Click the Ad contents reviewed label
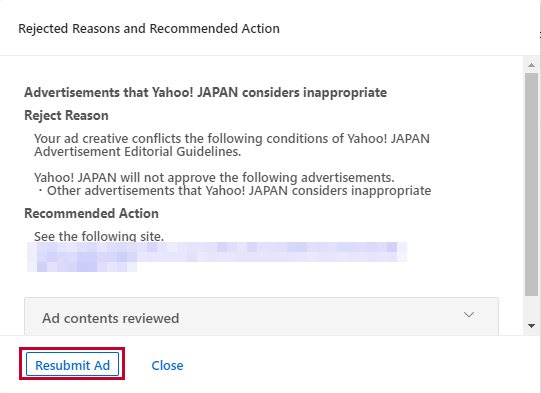The width and height of the screenshot is (541, 393). pos(110,318)
